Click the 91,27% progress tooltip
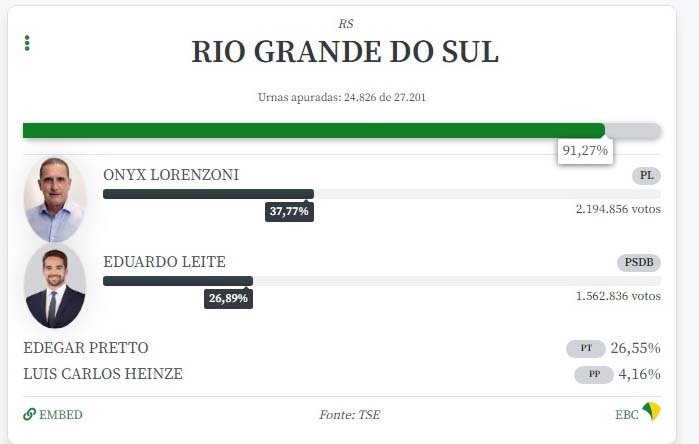The height and width of the screenshot is (444, 699). pos(585,151)
